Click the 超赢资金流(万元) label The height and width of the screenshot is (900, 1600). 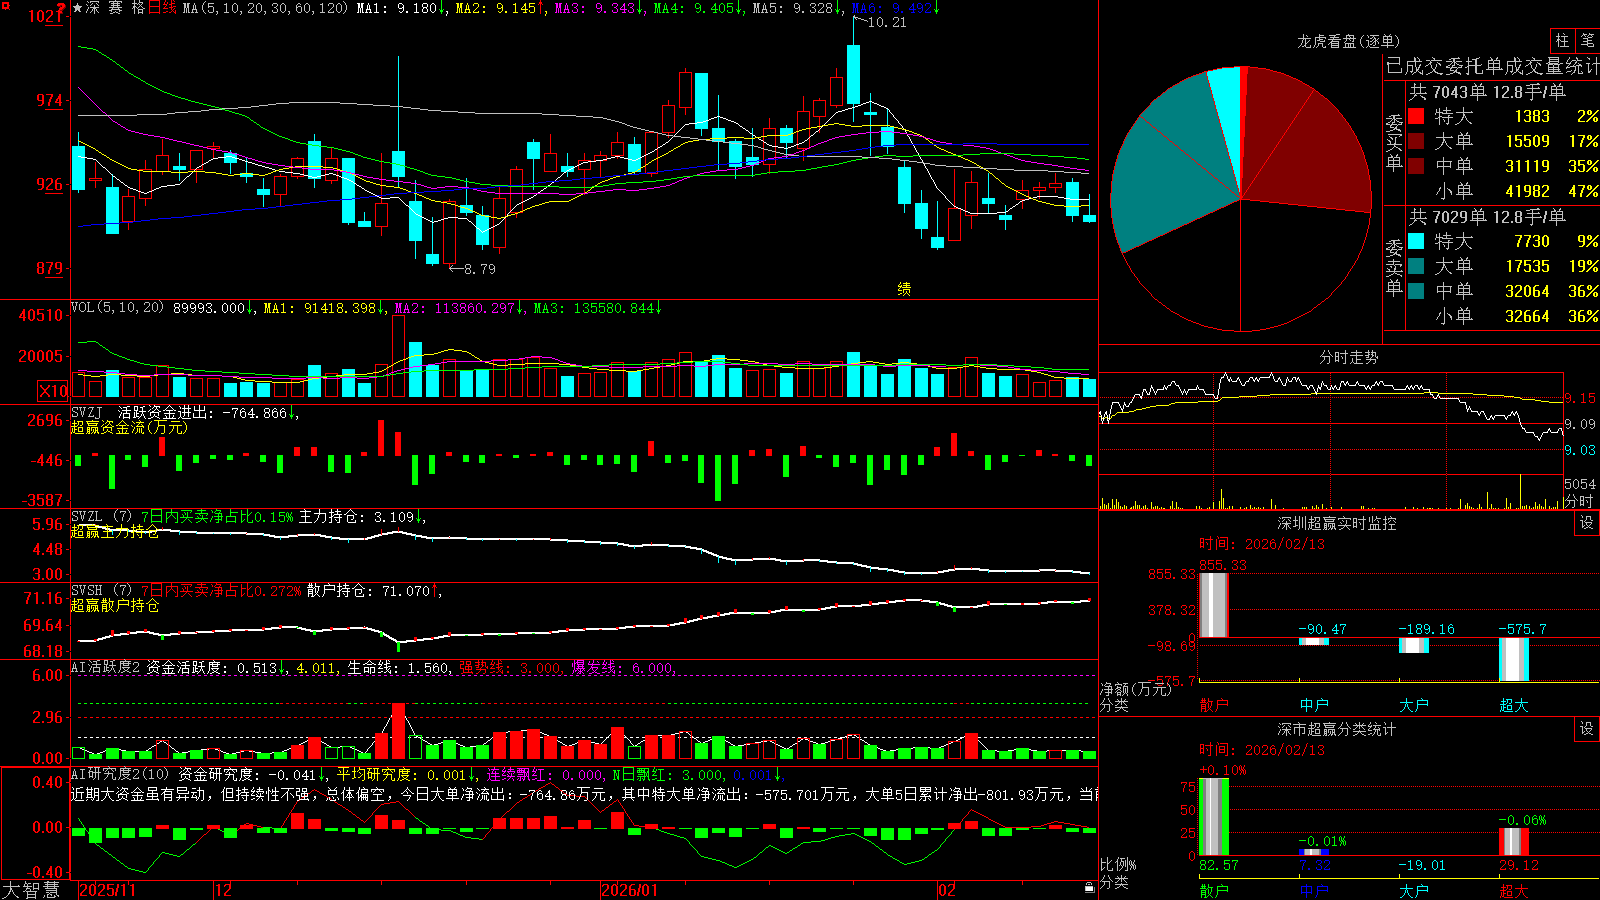pyautogui.click(x=129, y=428)
